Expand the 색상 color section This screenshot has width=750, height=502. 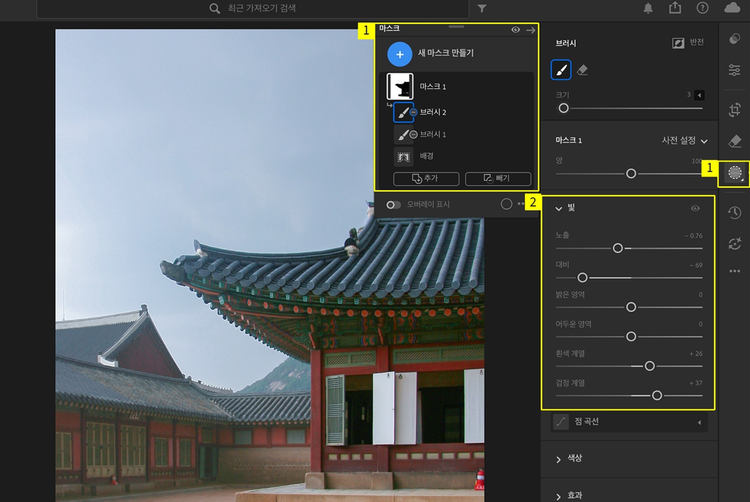pos(558,459)
